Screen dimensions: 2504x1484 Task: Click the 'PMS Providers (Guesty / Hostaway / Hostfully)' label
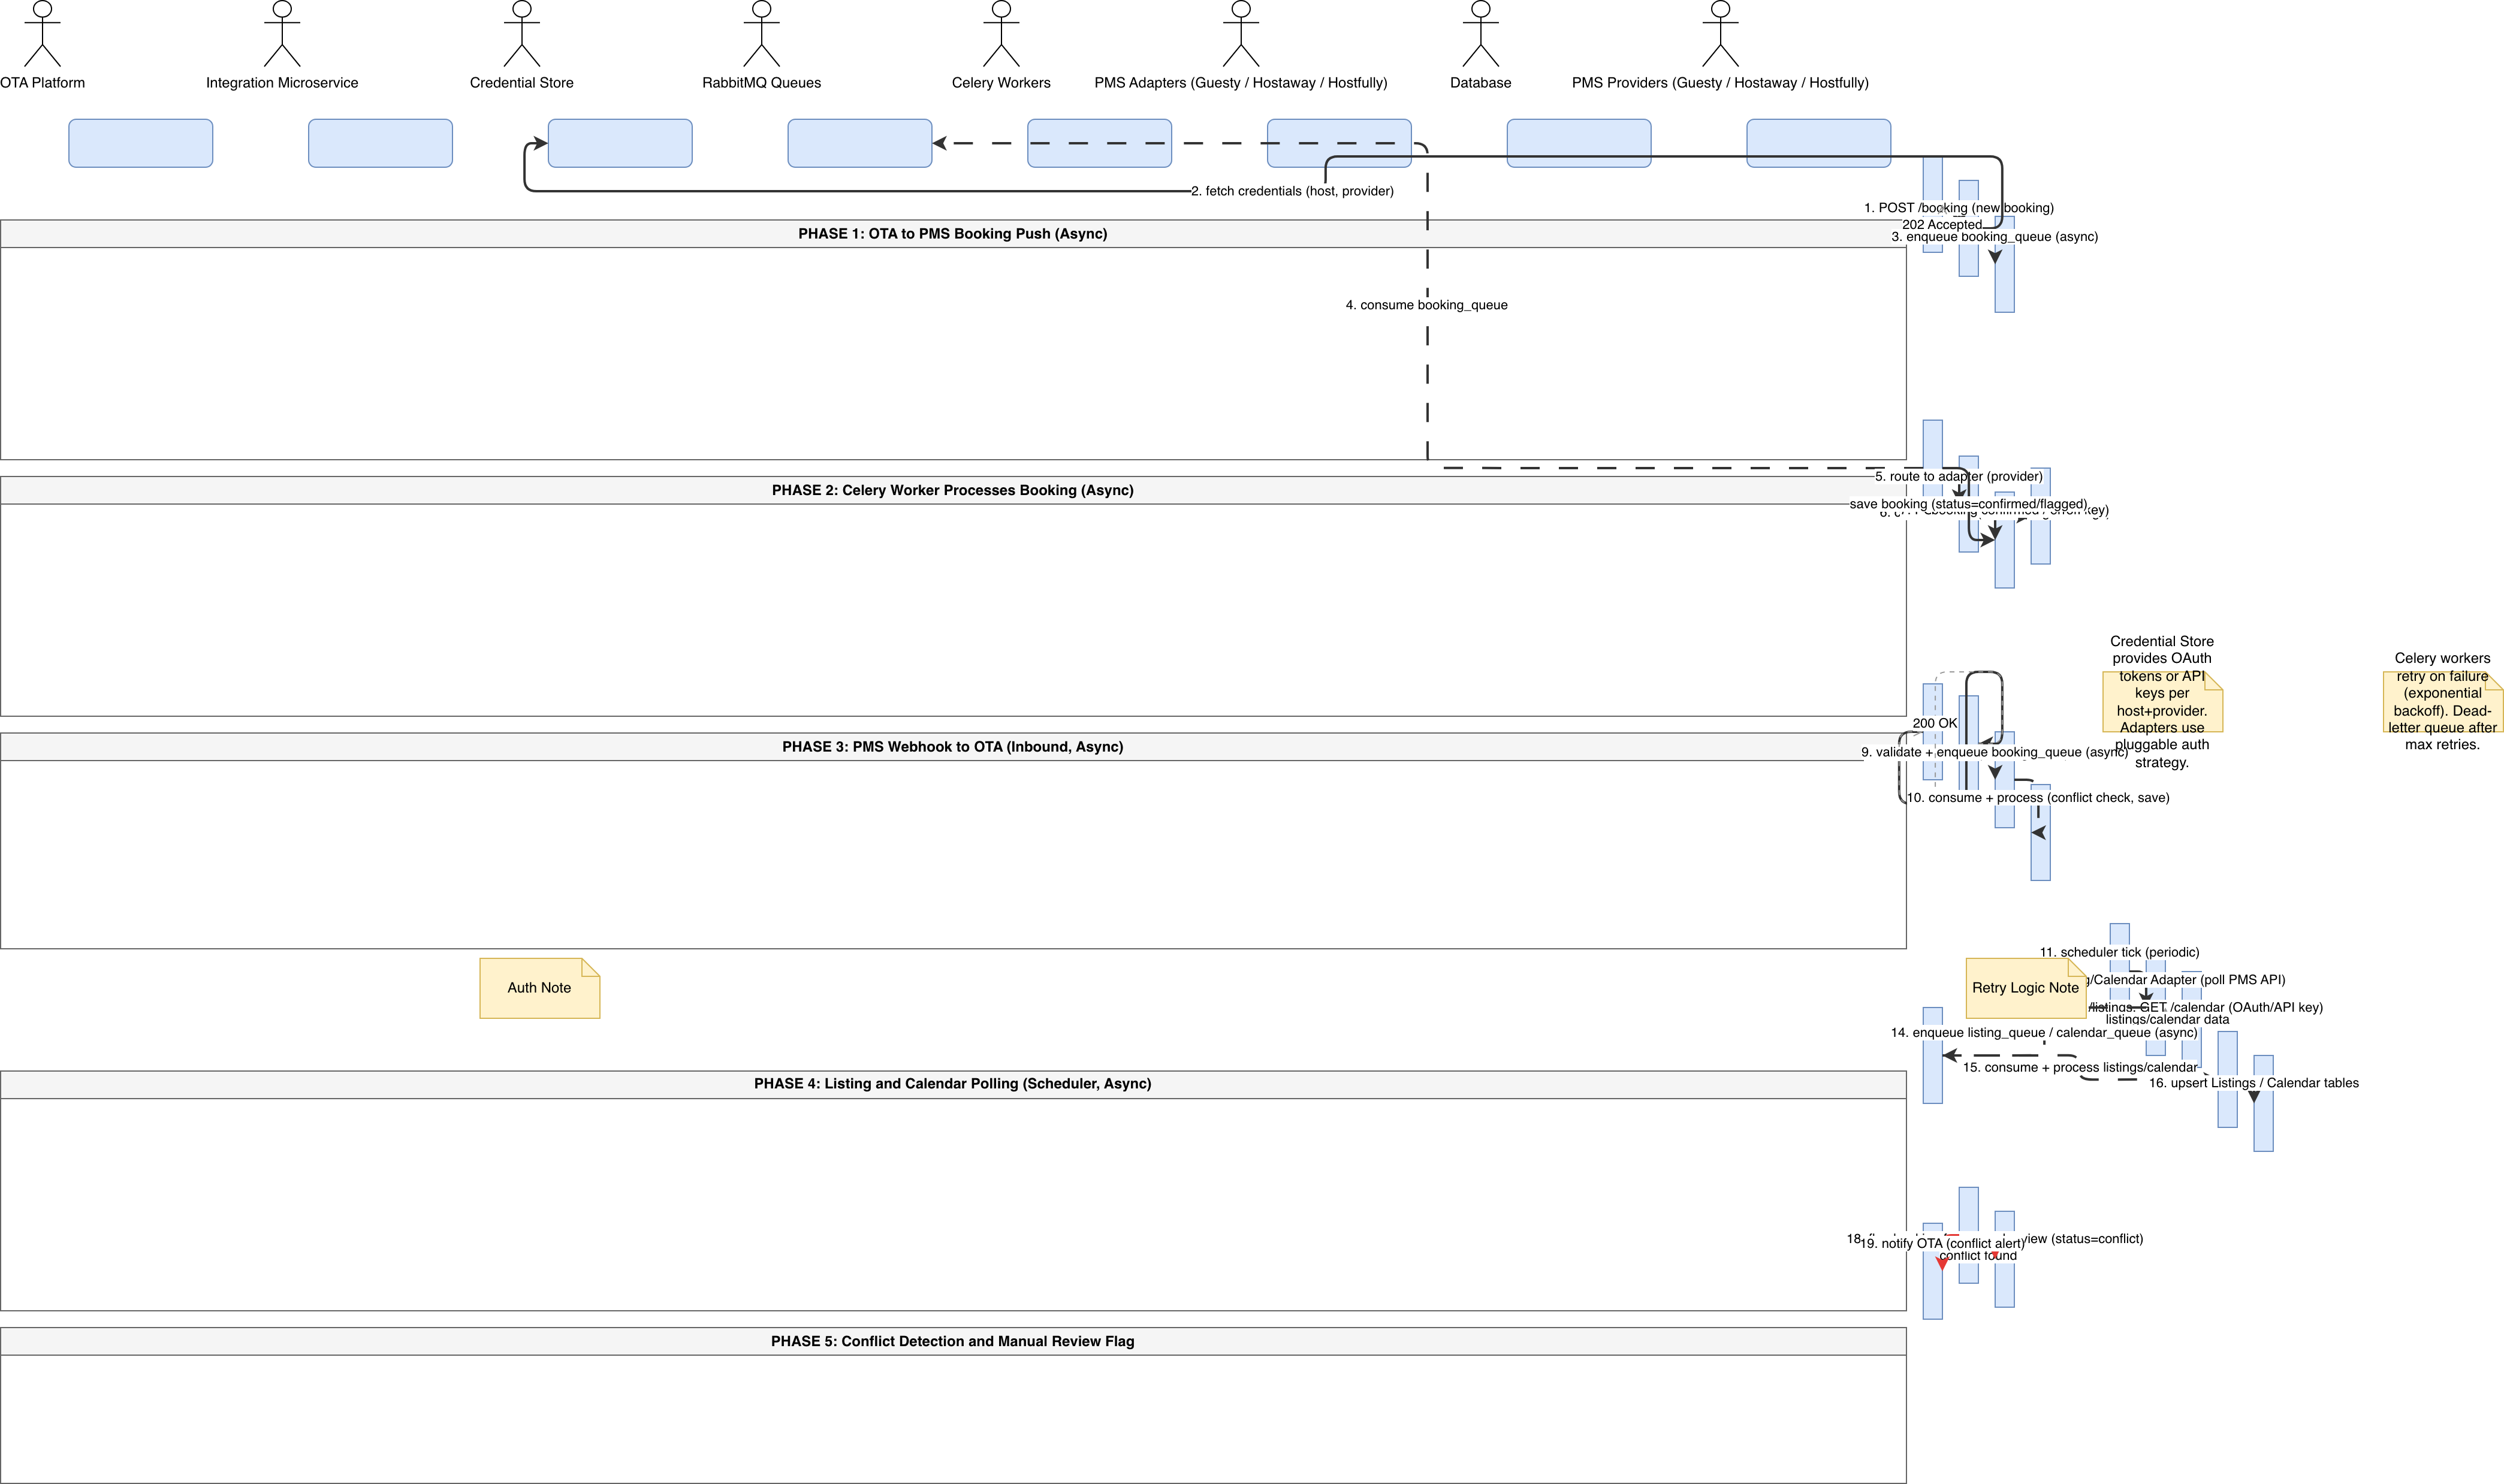pos(1720,83)
